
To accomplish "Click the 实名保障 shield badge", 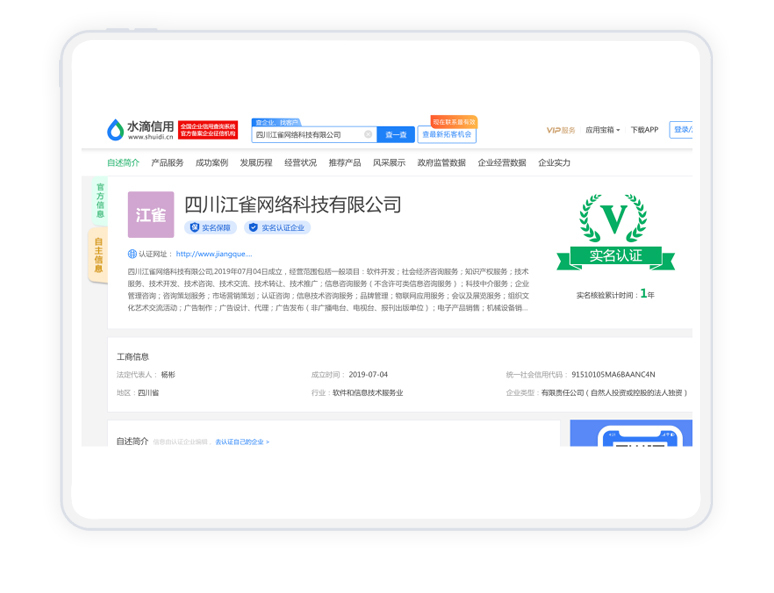I will [211, 228].
